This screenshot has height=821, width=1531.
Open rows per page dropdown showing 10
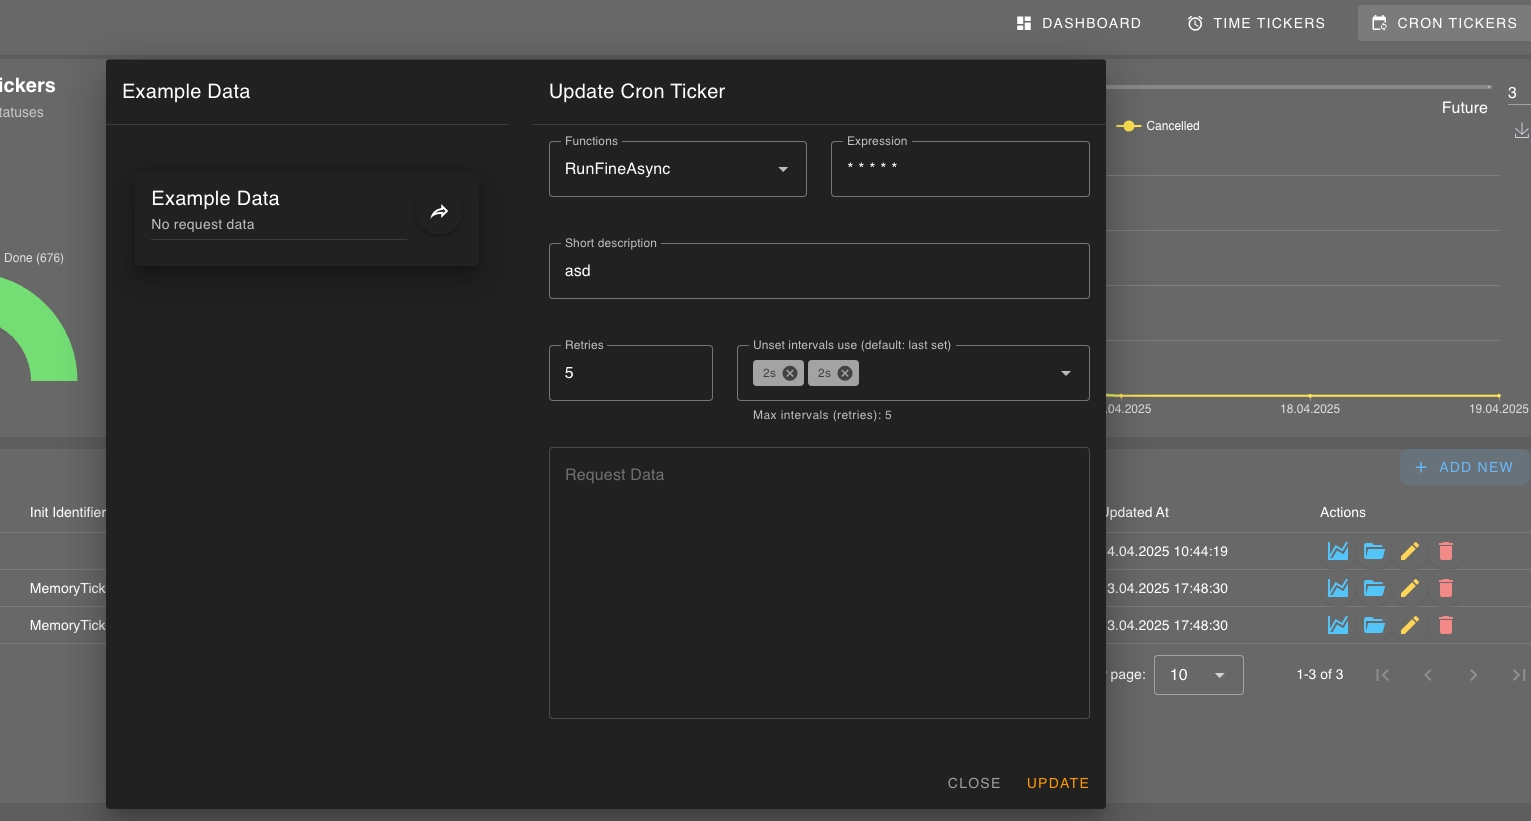coord(1199,675)
